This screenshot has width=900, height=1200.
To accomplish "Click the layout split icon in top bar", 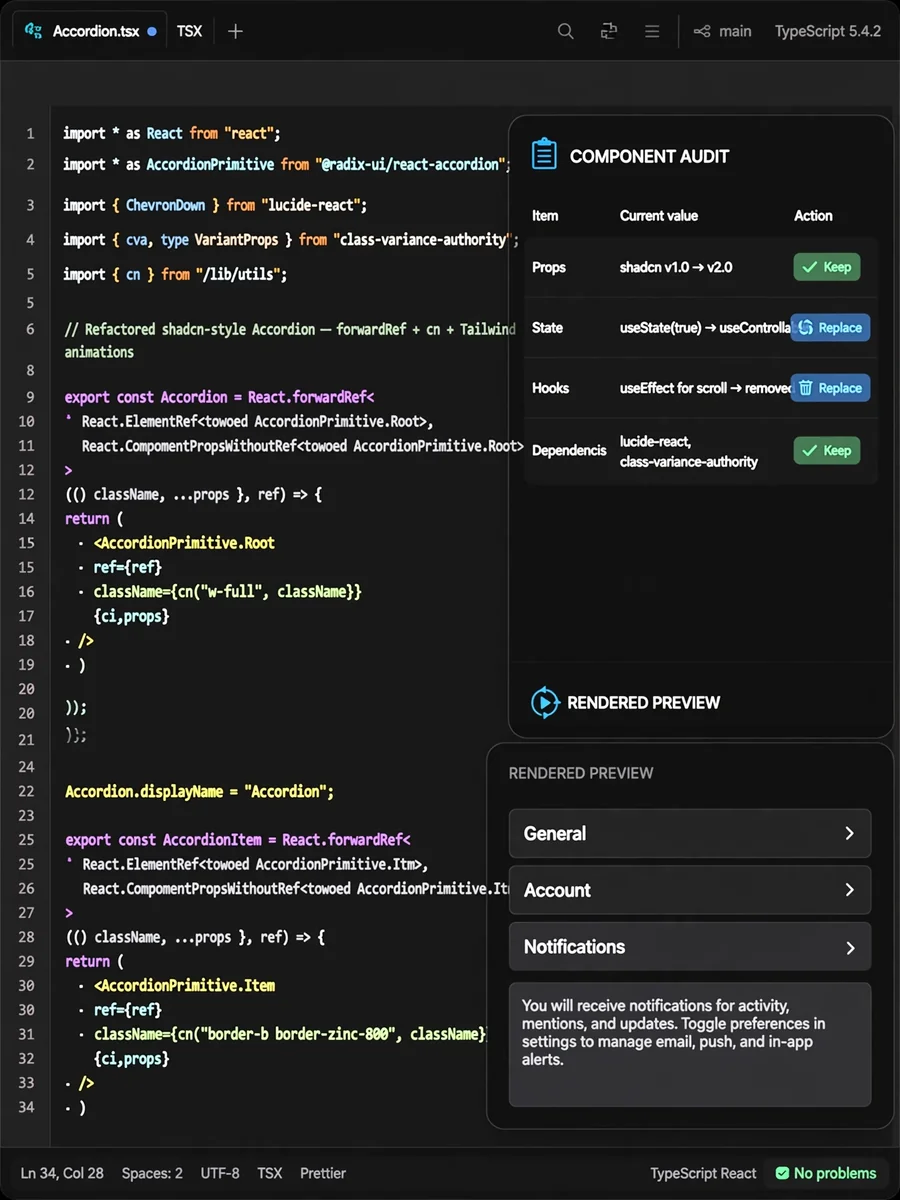I will [609, 31].
